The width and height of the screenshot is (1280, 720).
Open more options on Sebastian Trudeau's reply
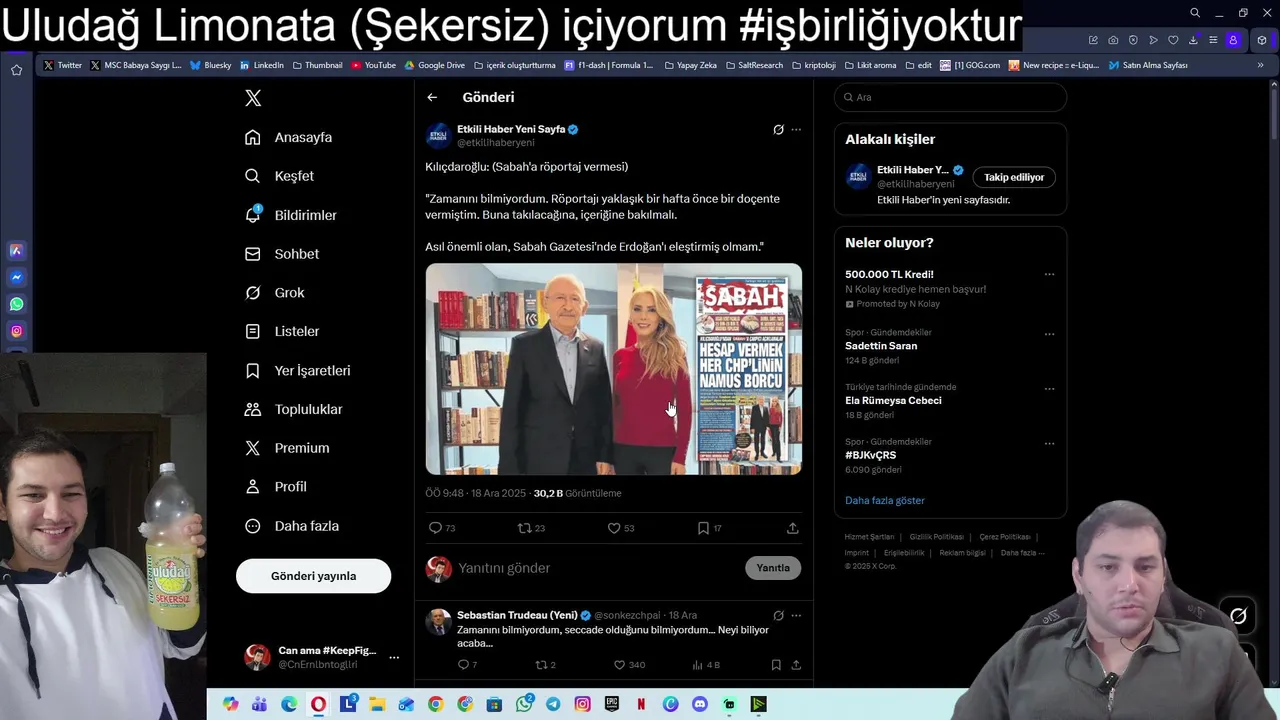(796, 615)
